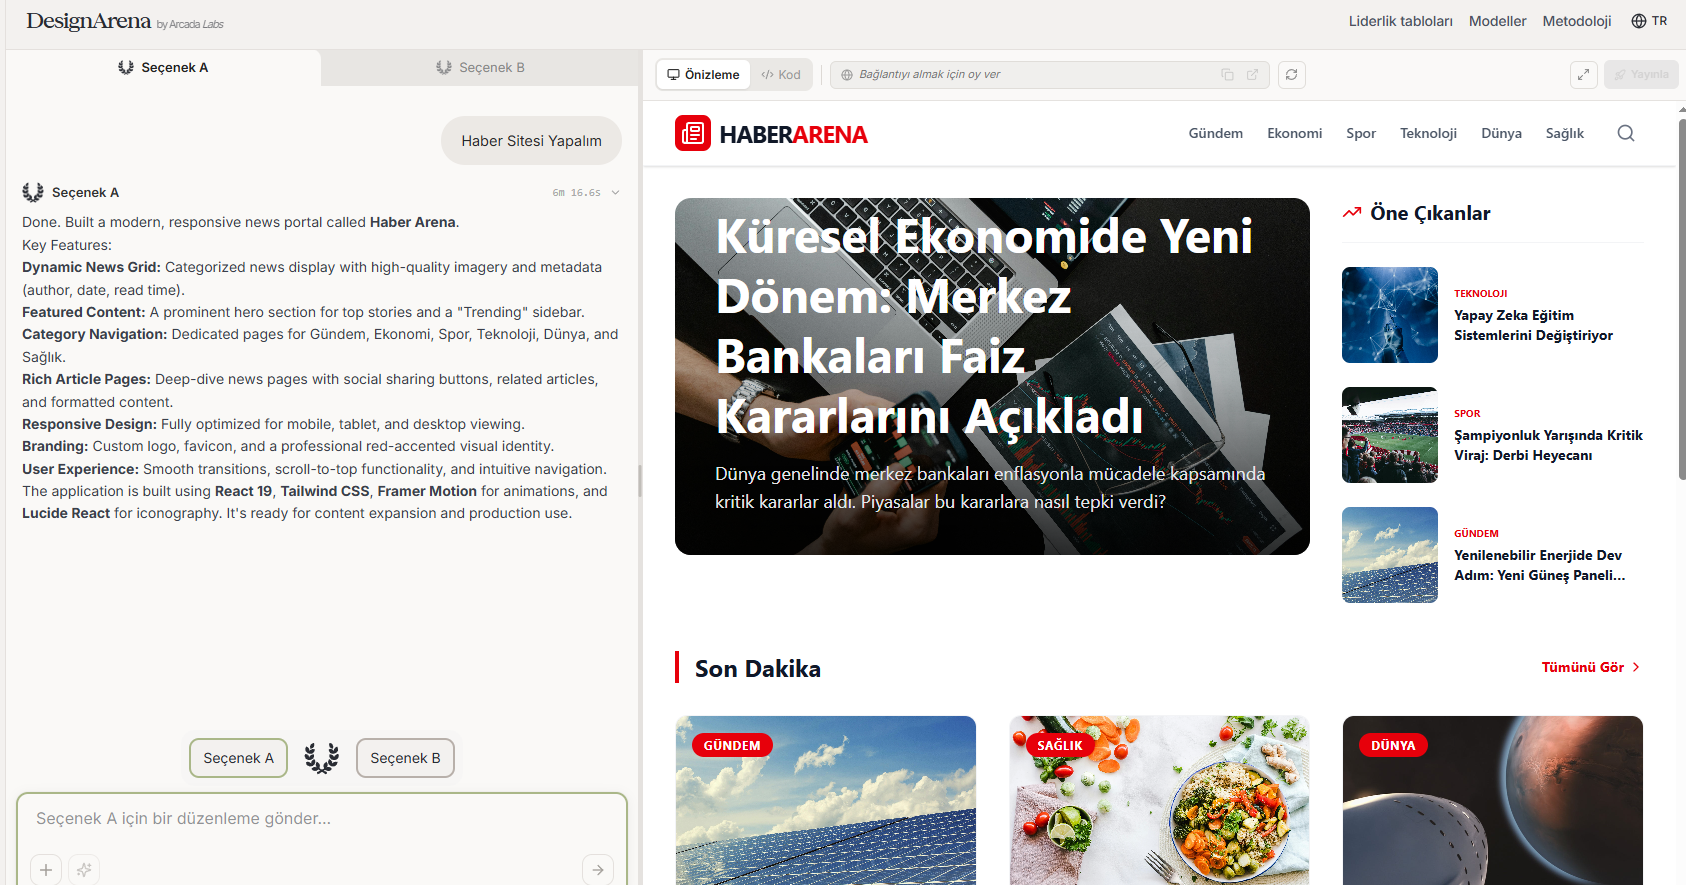Send the edit with arrow button
This screenshot has width=1686, height=885.
pos(598,870)
